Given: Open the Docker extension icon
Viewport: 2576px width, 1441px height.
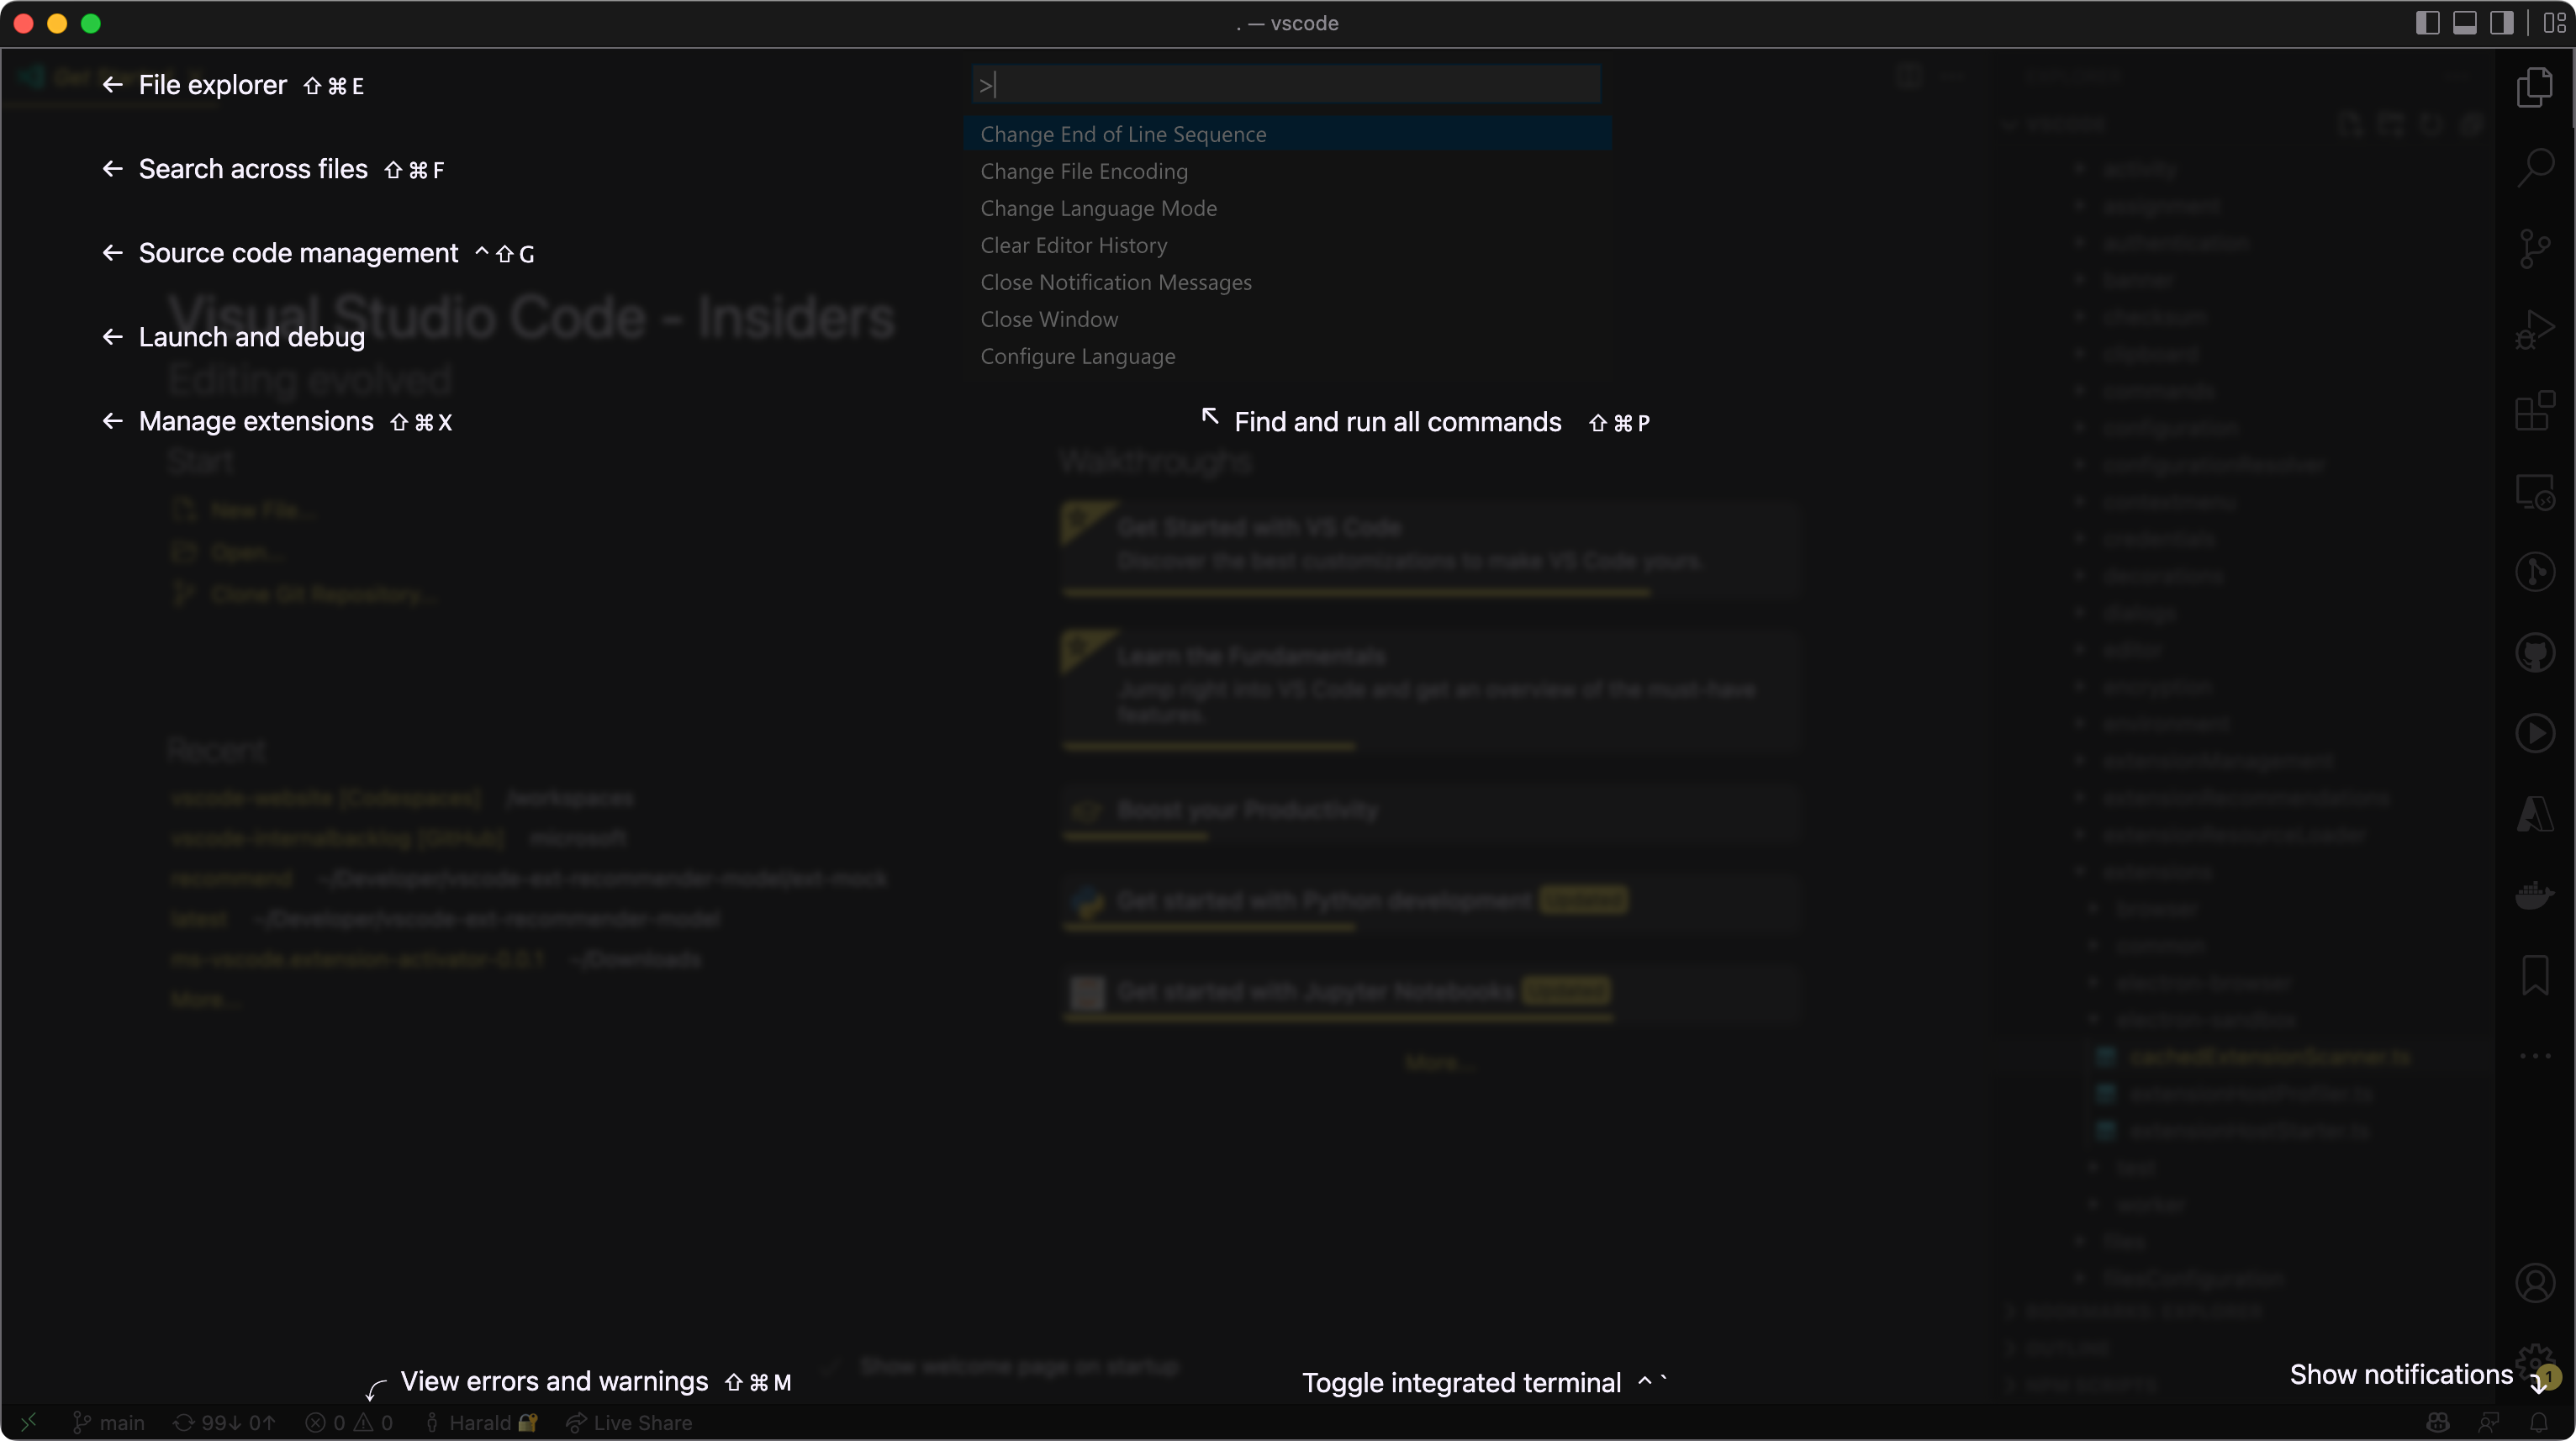Looking at the screenshot, I should (x=2536, y=893).
